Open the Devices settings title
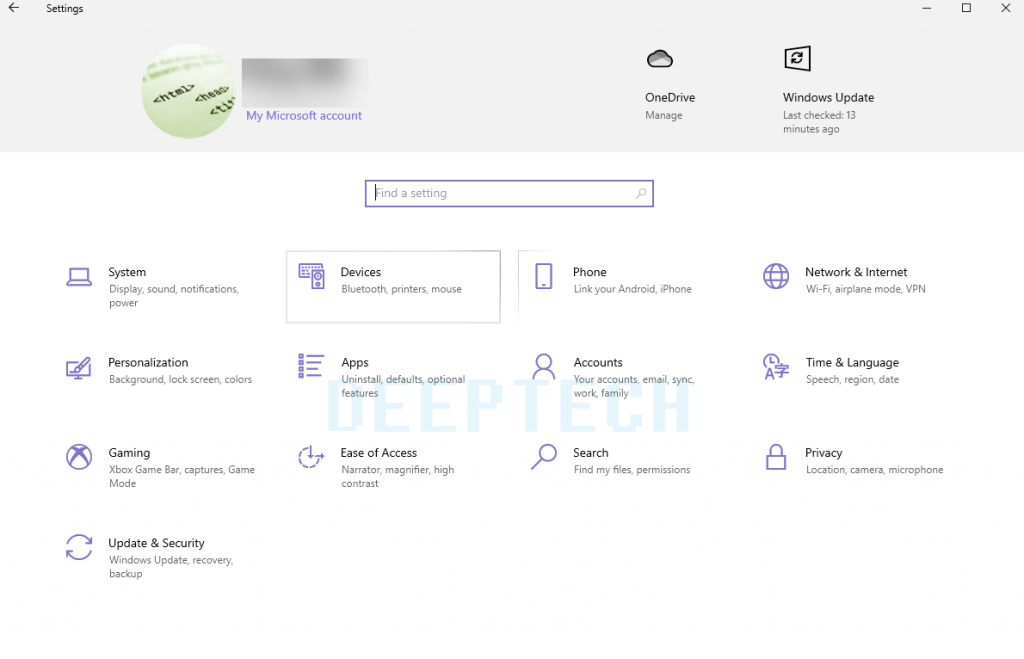The height and width of the screenshot is (659, 1024). pyautogui.click(x=360, y=272)
